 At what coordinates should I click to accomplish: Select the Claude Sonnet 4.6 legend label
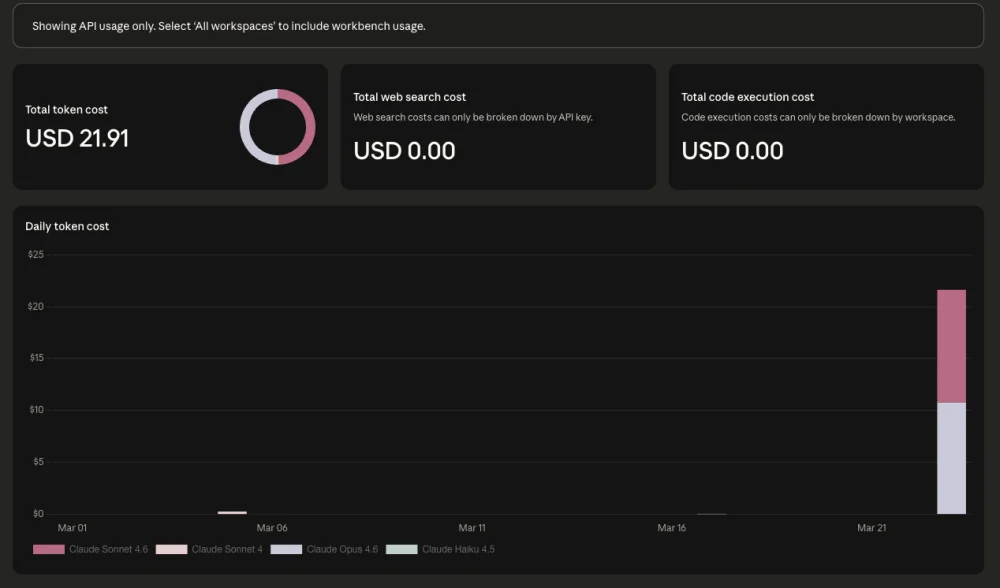click(108, 549)
